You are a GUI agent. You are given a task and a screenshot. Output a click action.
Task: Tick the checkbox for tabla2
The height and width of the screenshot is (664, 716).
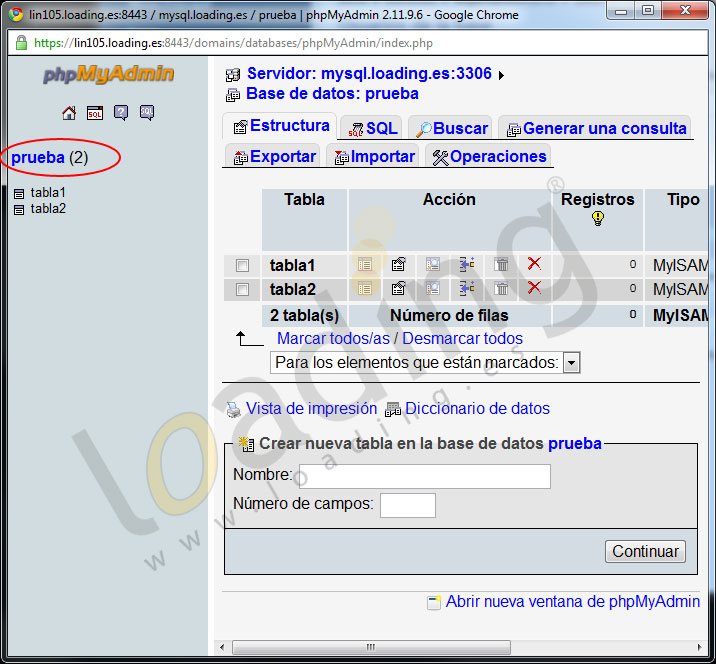pyautogui.click(x=242, y=289)
